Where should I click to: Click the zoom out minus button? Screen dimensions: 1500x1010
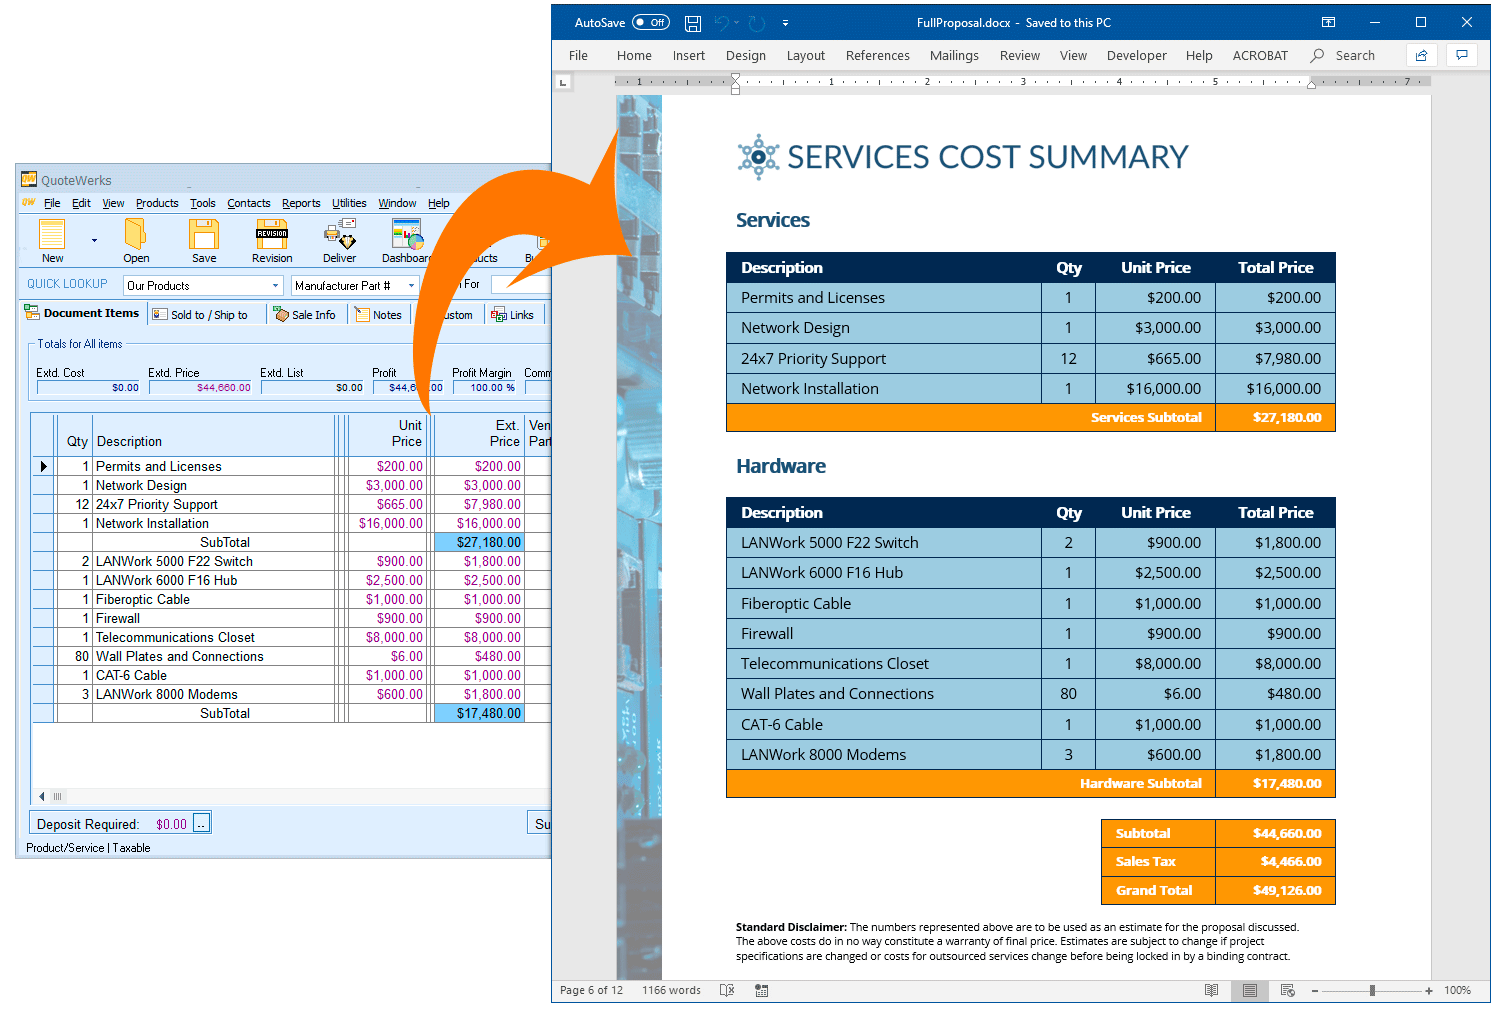(x=1315, y=990)
